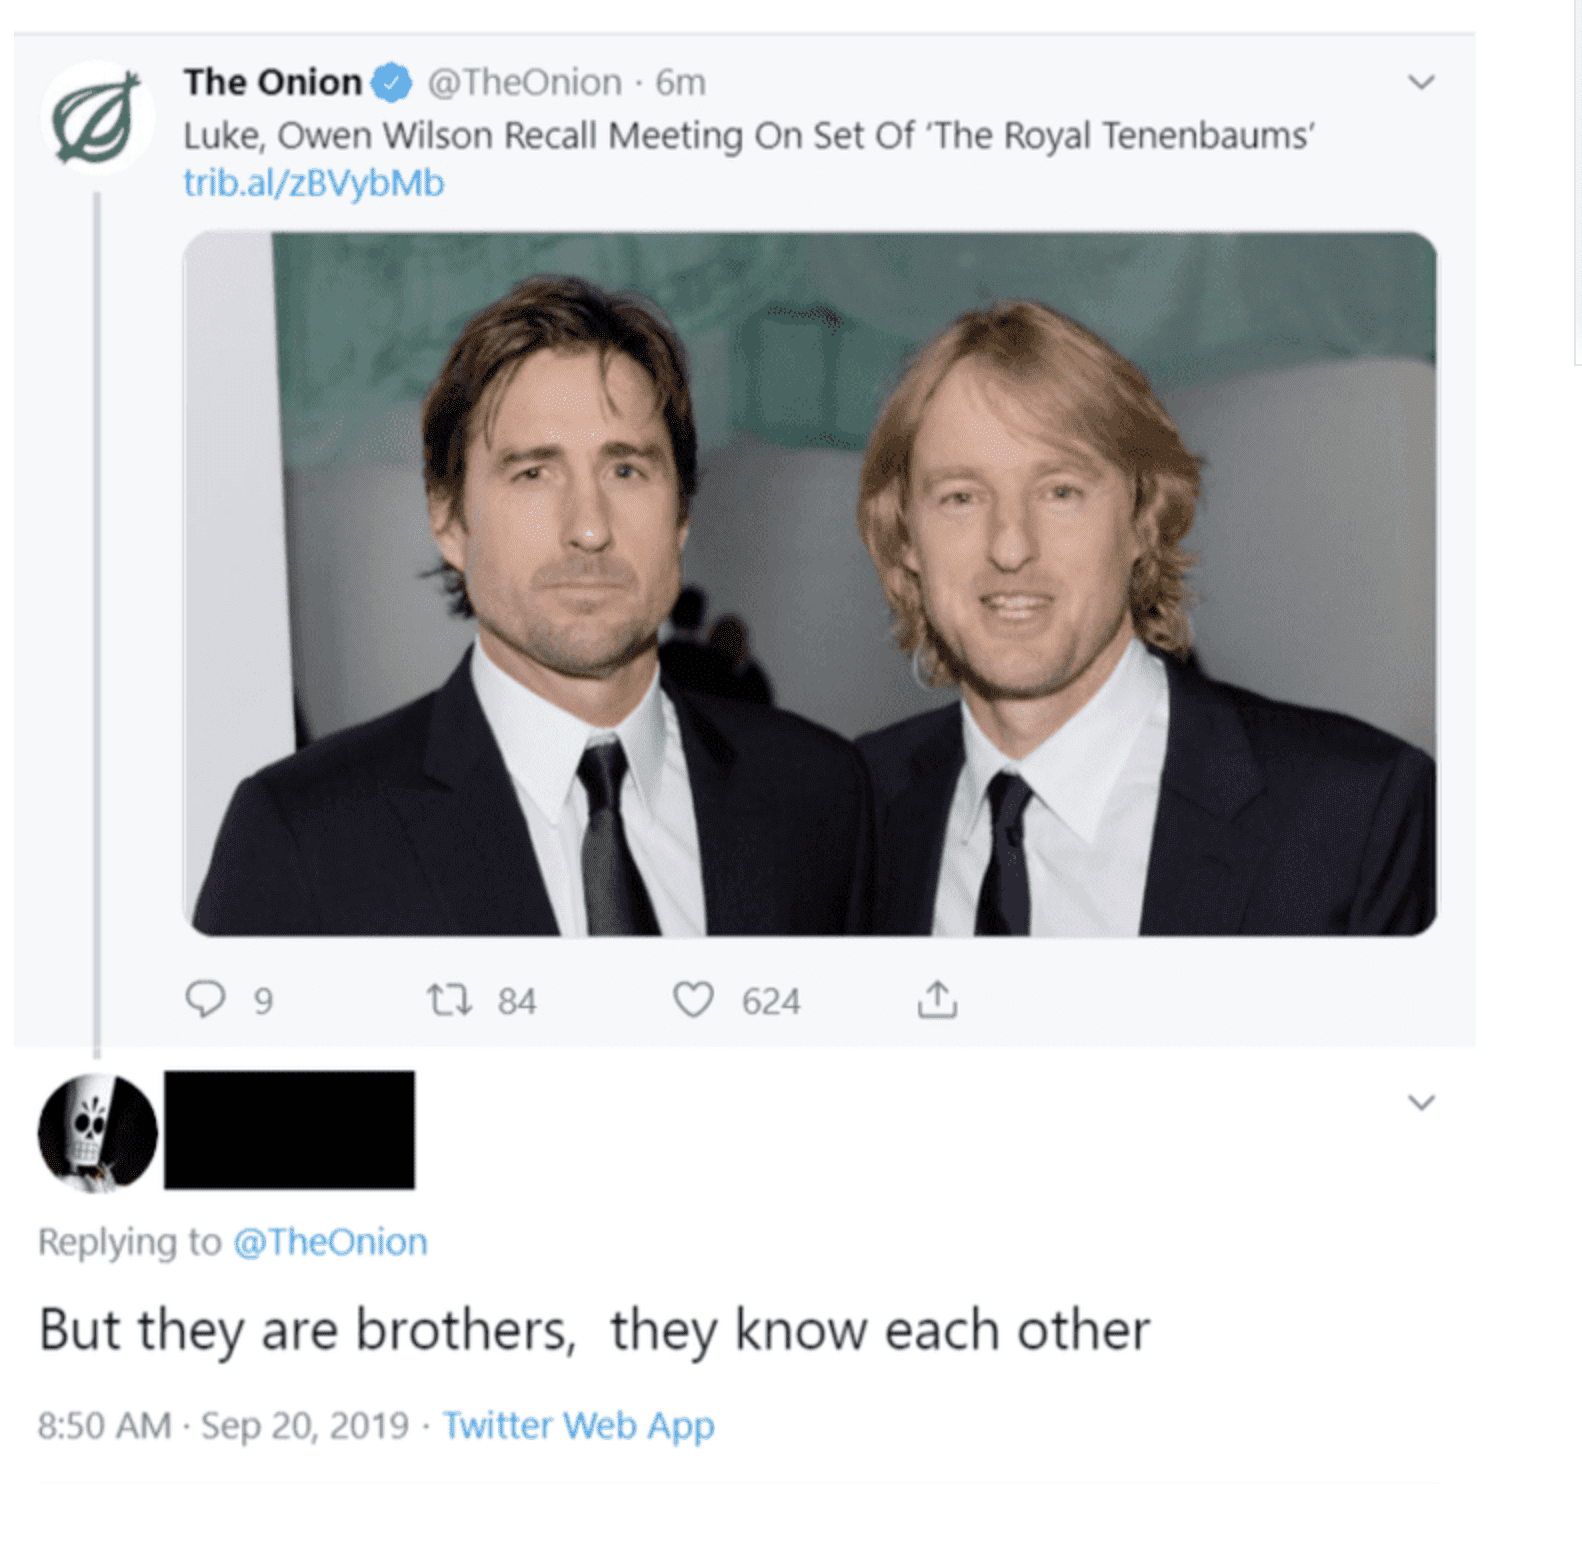Expand The Onion tweet options chevron

click(1421, 82)
